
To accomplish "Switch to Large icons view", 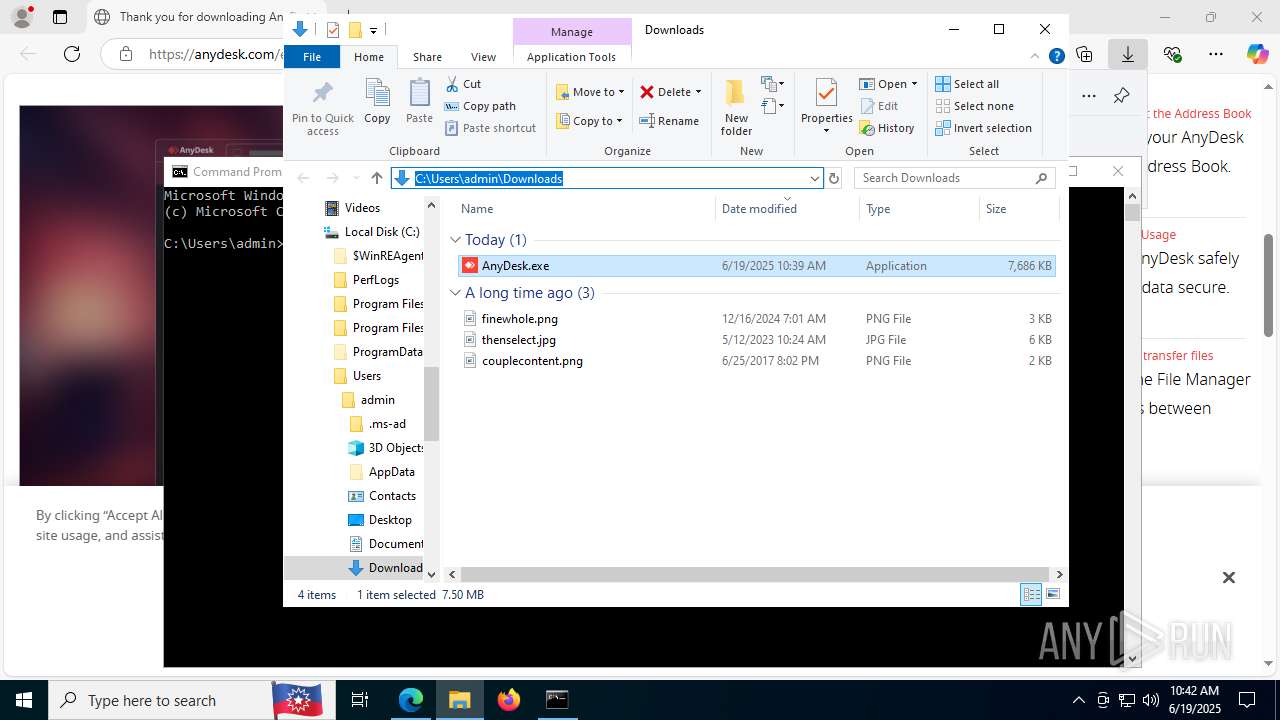I will pos(1052,595).
